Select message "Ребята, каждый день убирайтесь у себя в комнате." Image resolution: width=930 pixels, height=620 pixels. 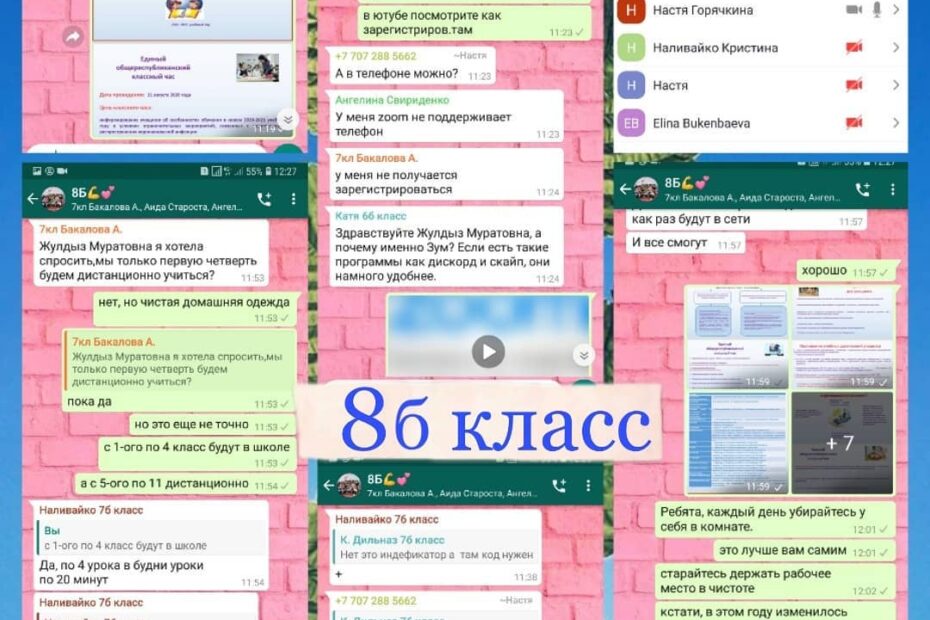[x=775, y=520]
